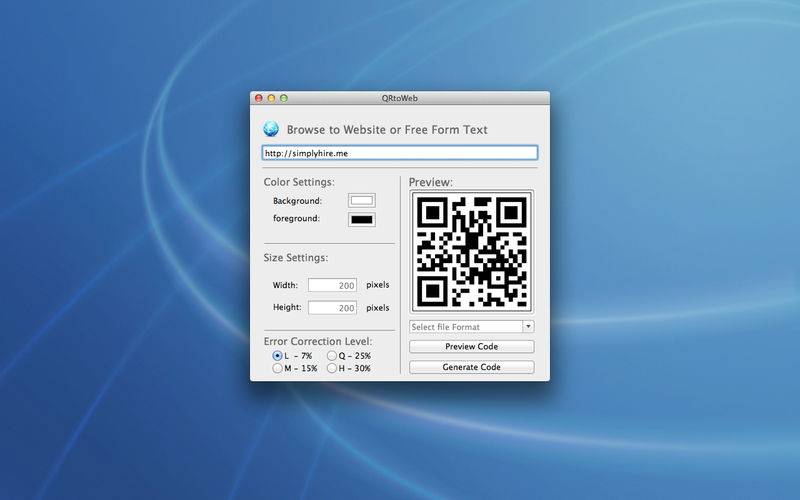
Task: Open the foreground color swatch
Action: click(361, 220)
